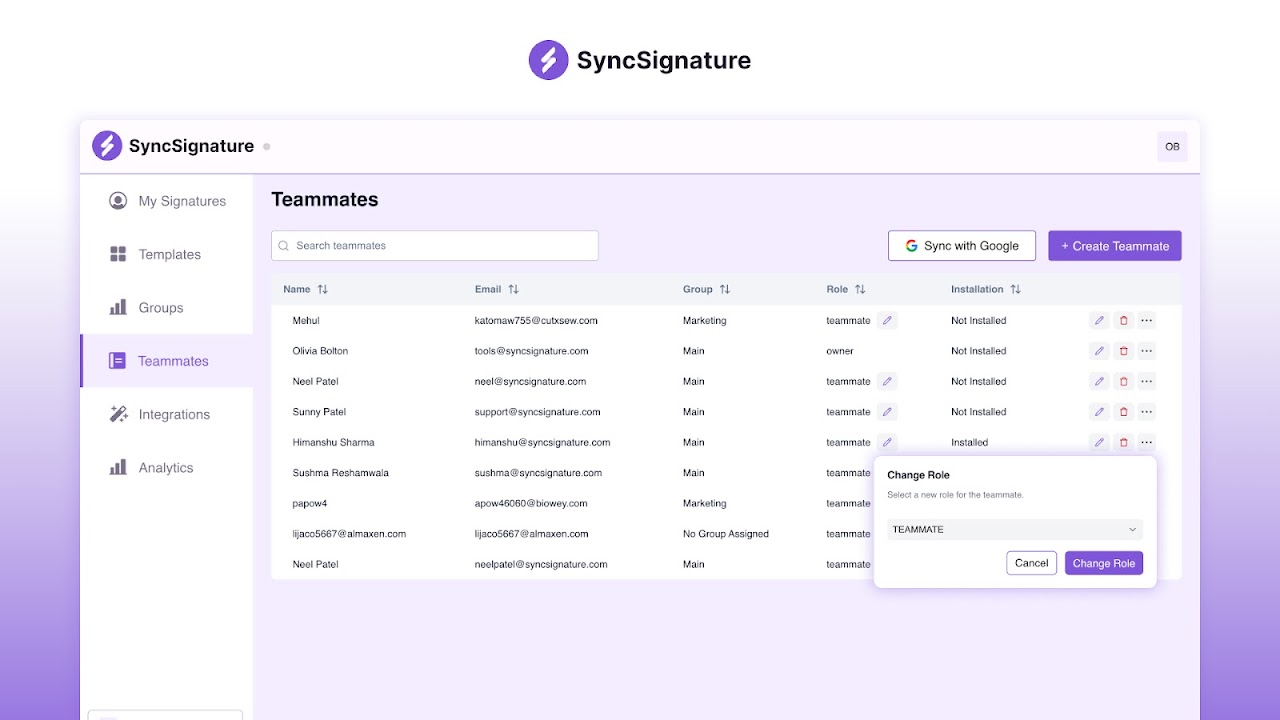Click No Group Assigned cell
Screen dimensions: 1280x720
pyautogui.click(x=726, y=534)
